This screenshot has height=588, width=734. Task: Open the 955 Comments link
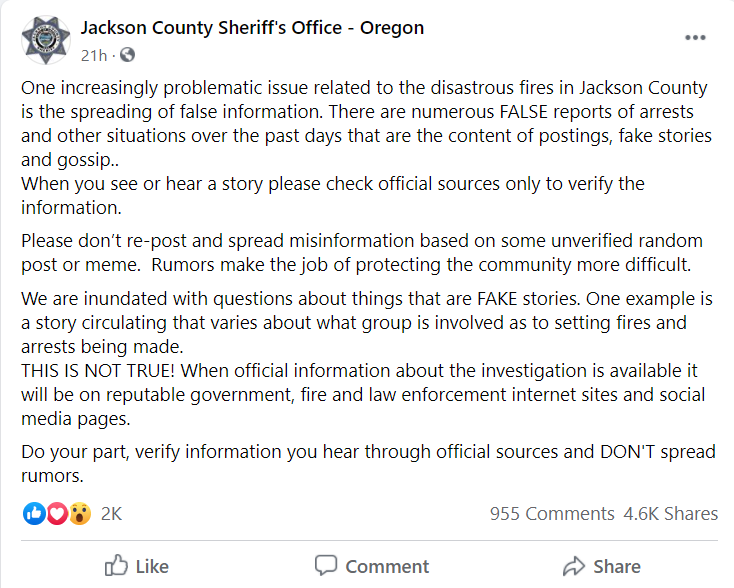coord(552,514)
